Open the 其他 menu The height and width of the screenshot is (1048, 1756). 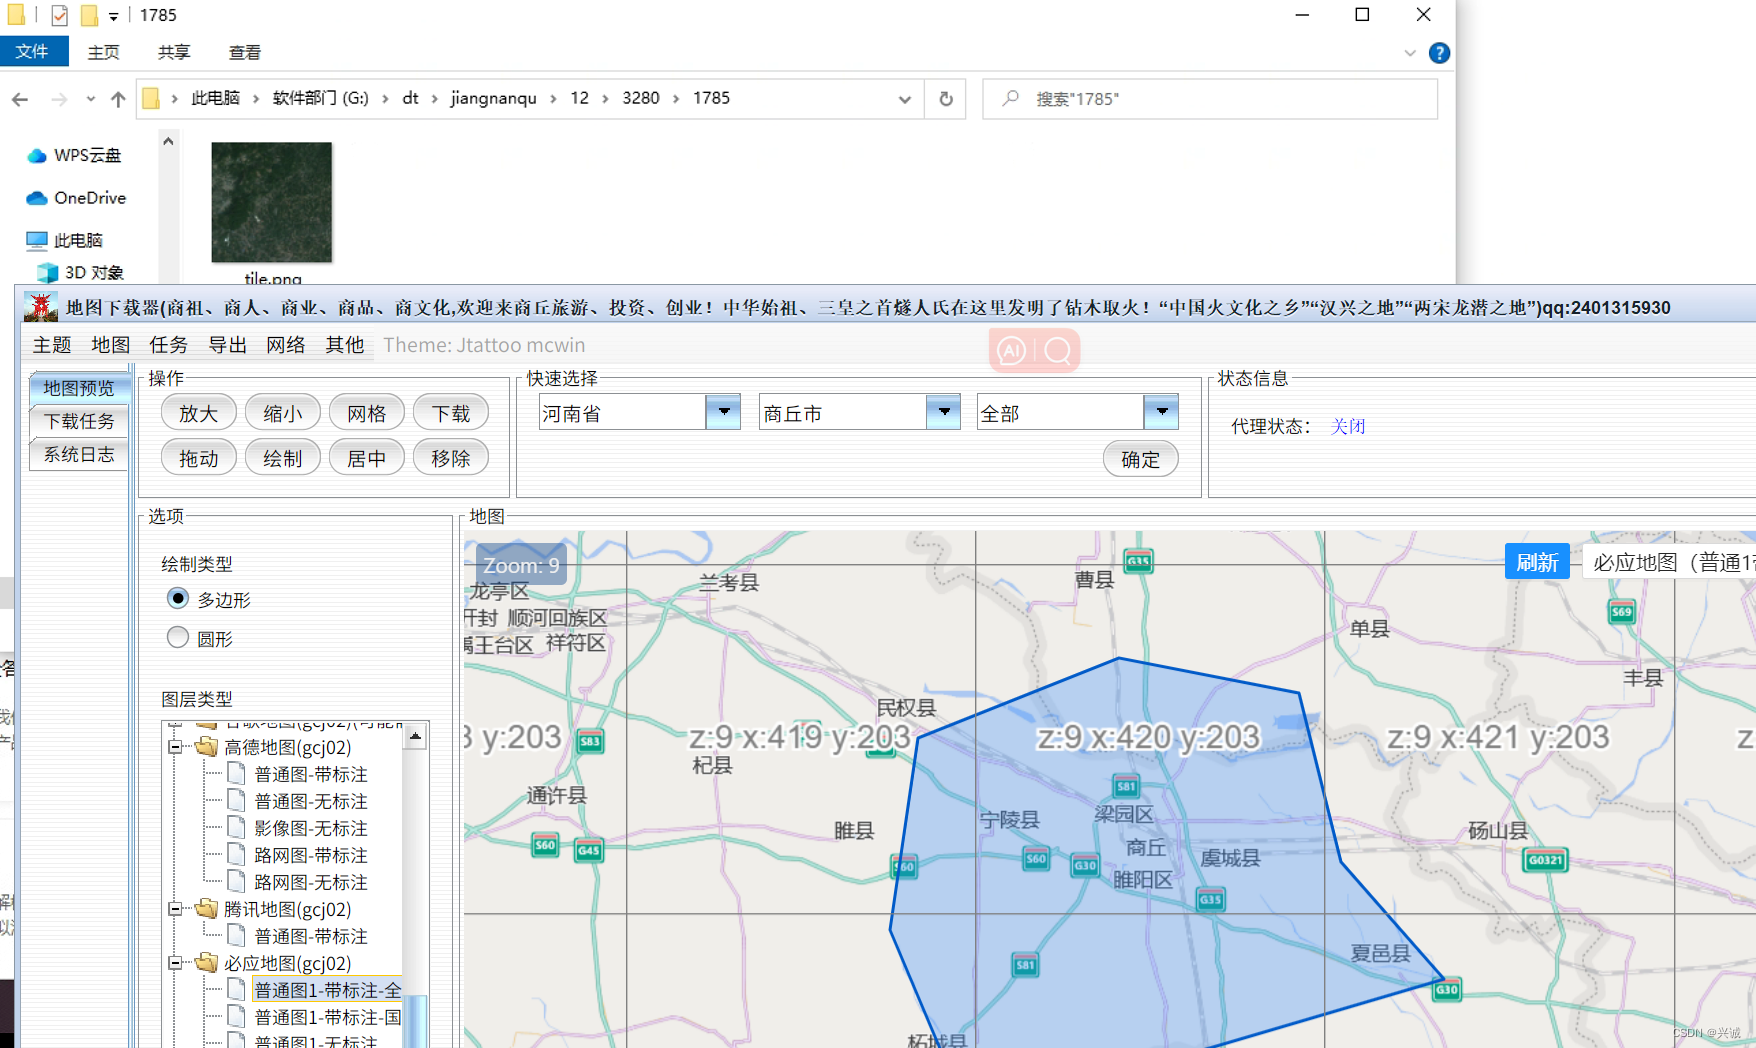tap(345, 345)
